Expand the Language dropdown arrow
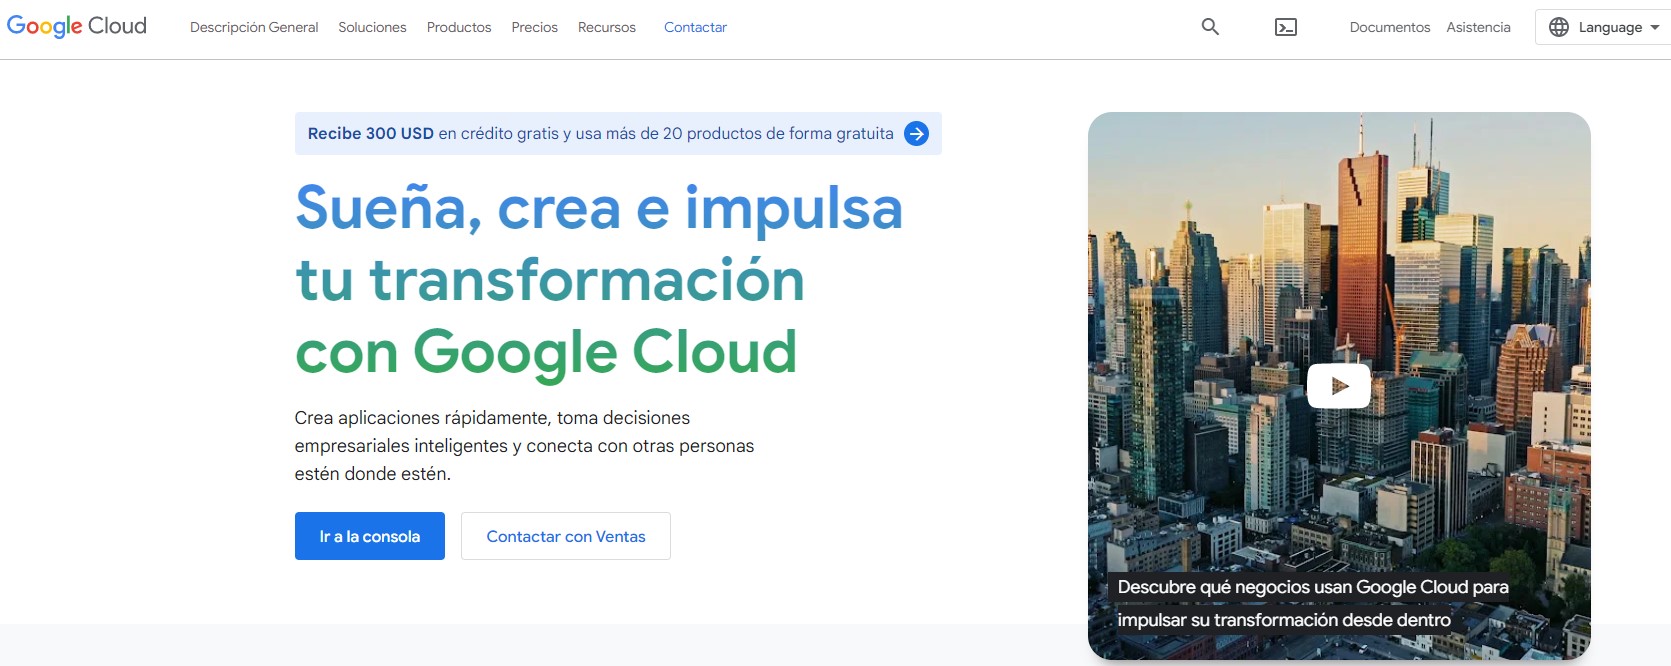The height and width of the screenshot is (666, 1671). [x=1655, y=28]
